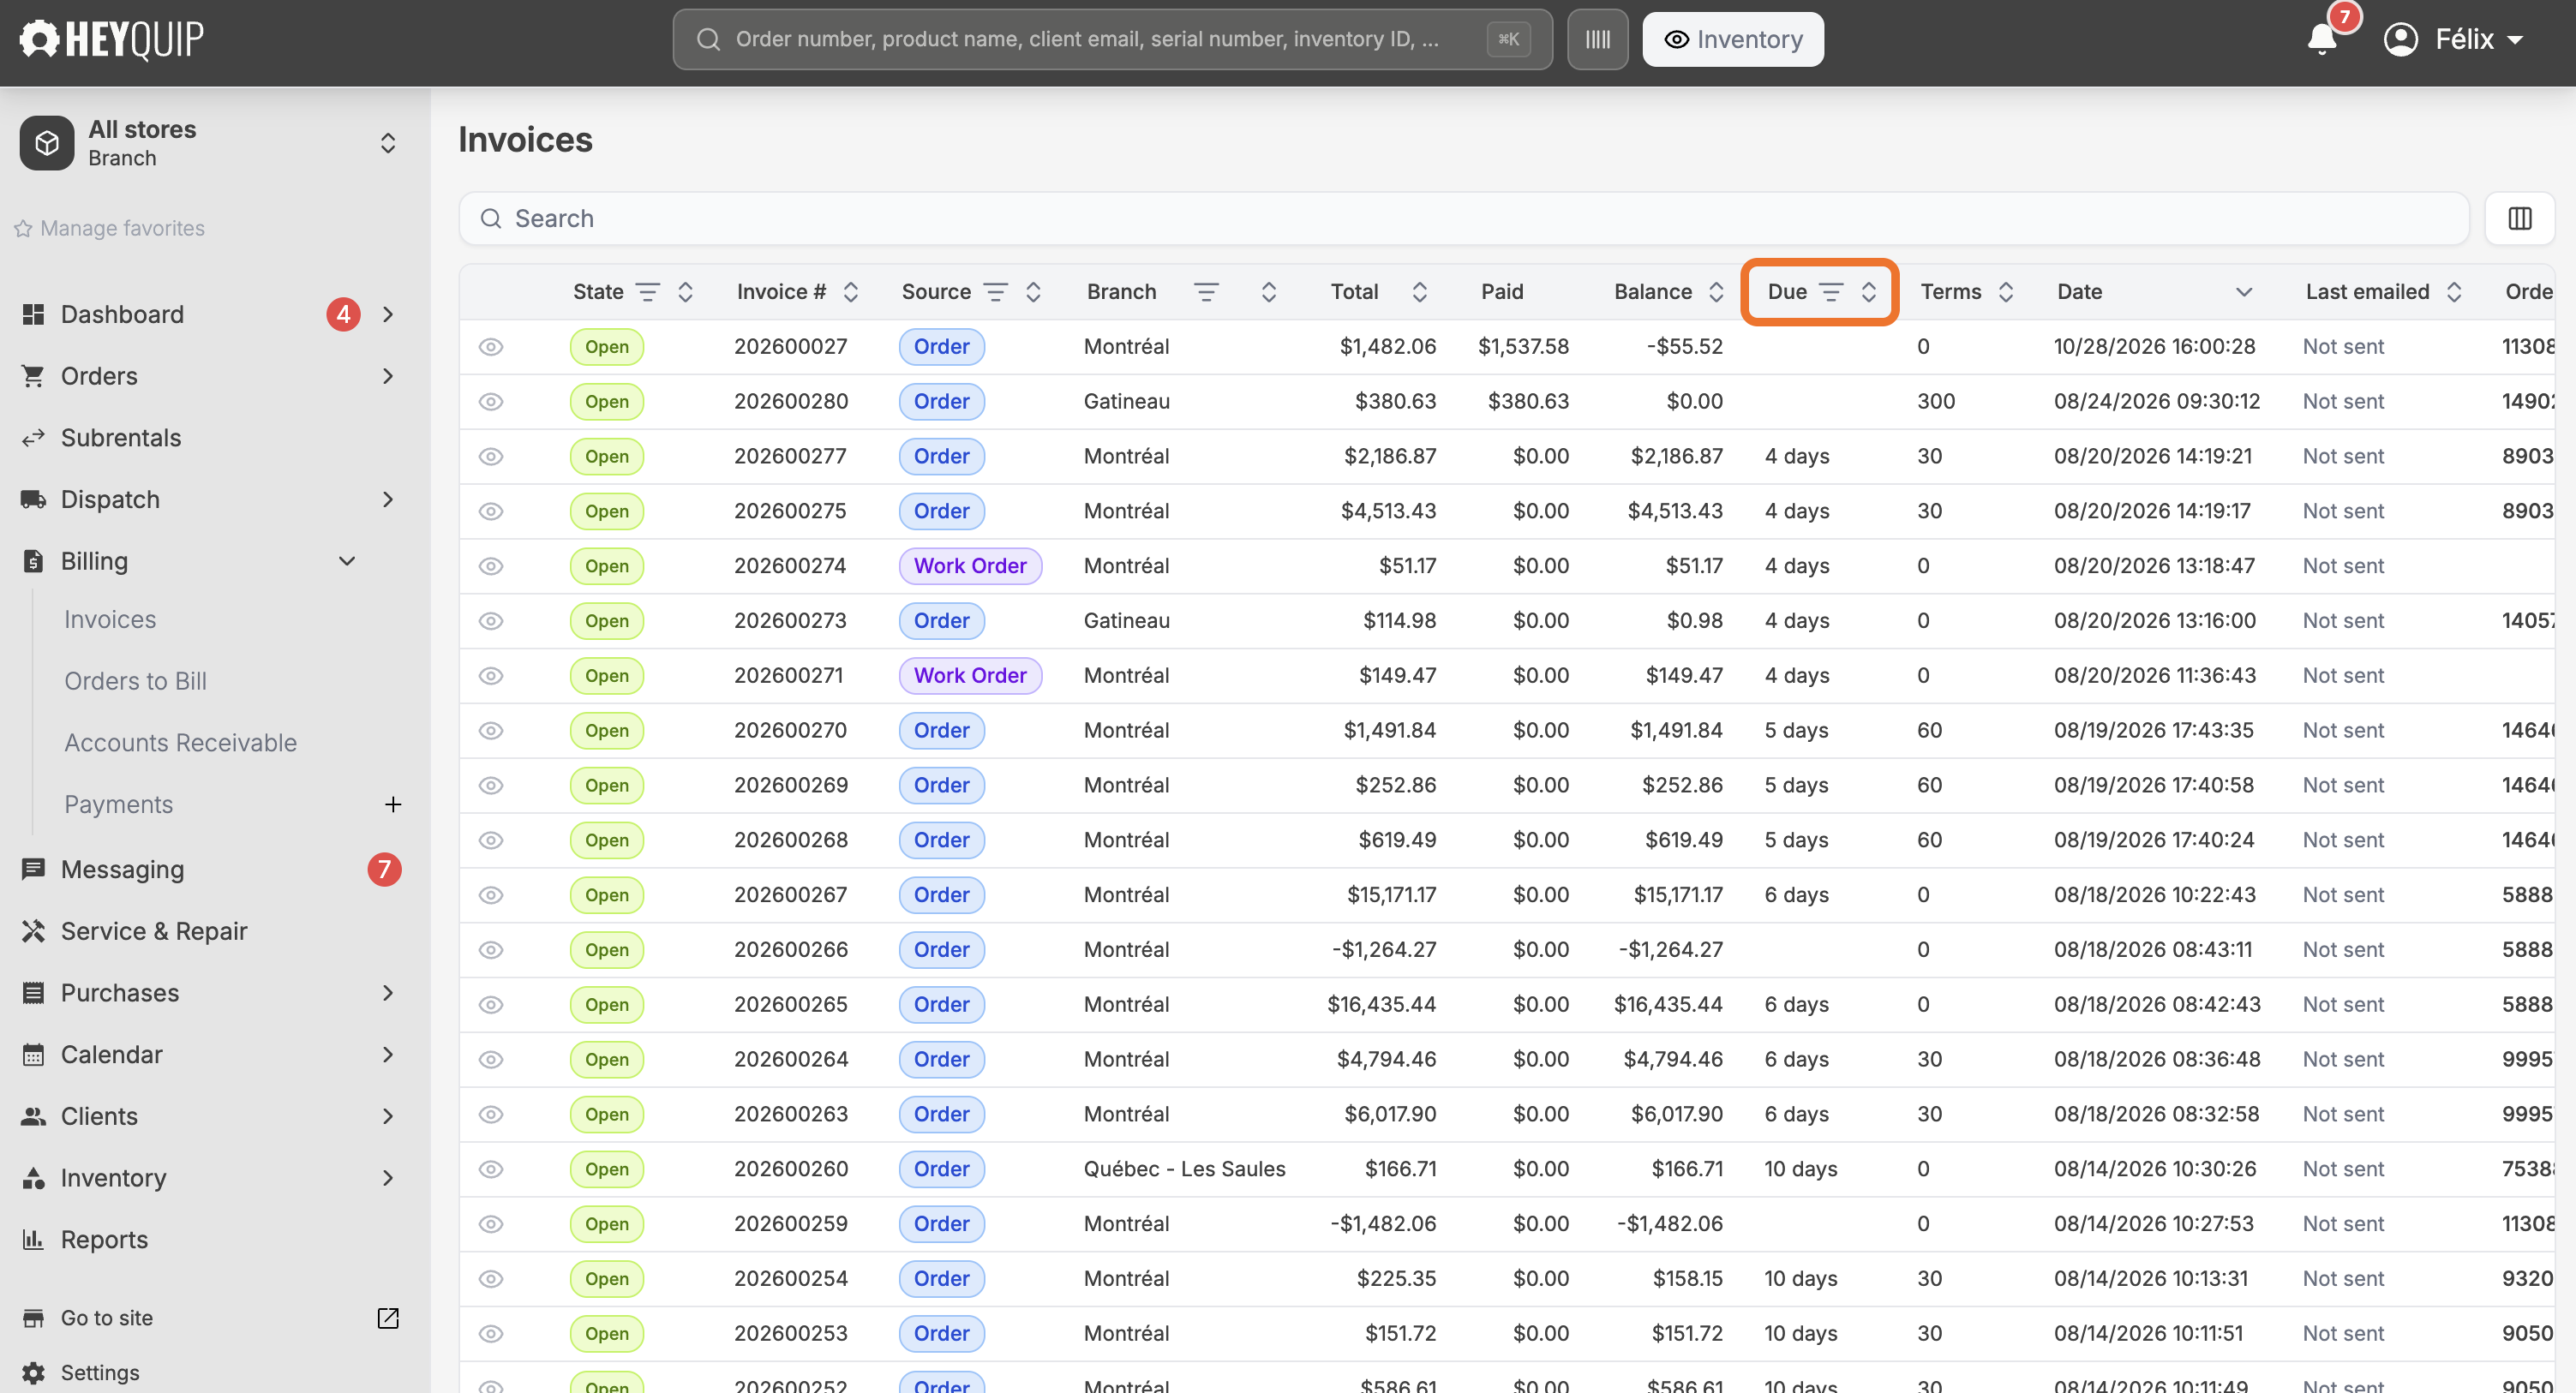Open Settings in the sidebar

(x=99, y=1372)
